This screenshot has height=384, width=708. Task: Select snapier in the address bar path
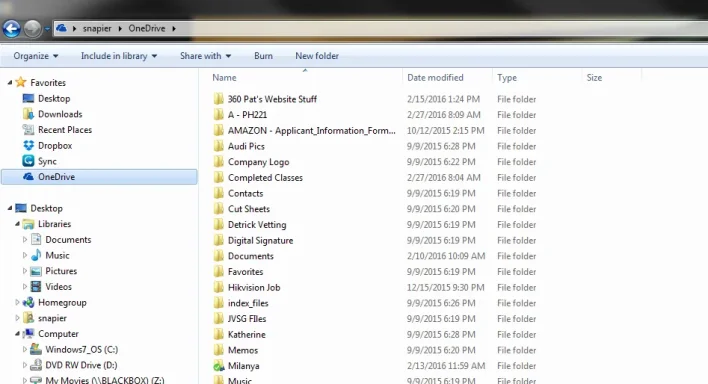pos(97,28)
